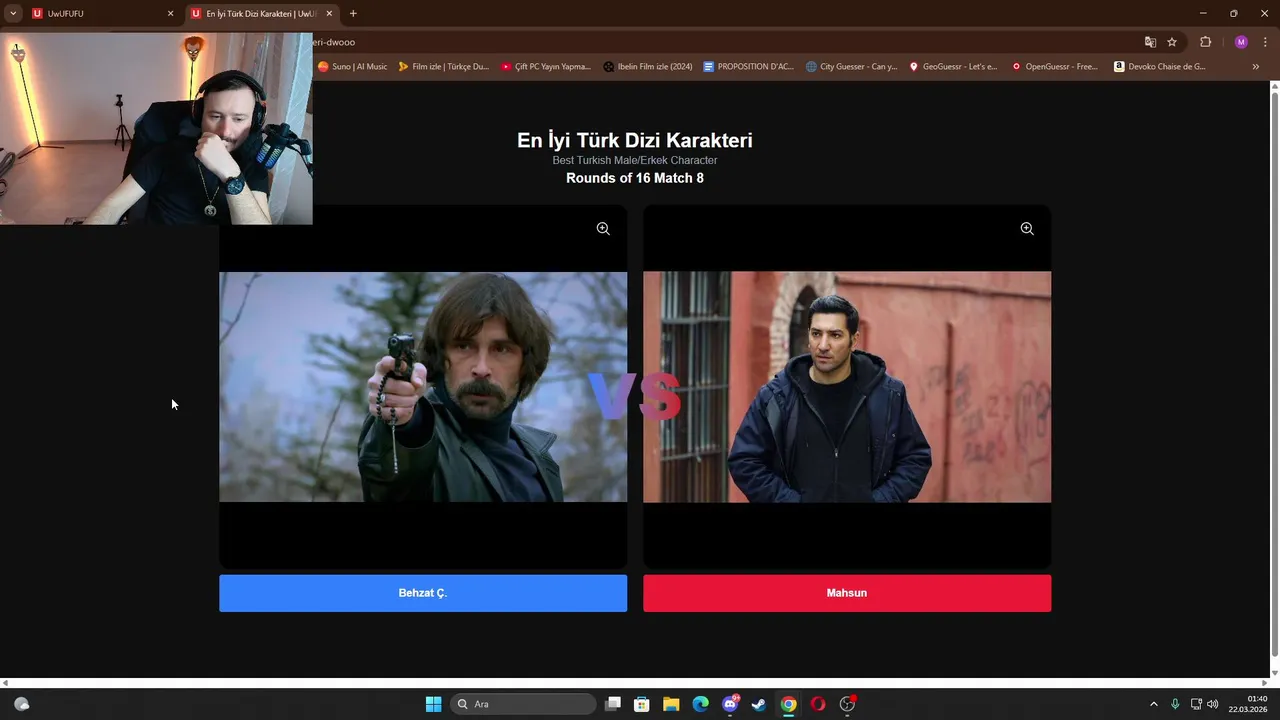Show hidden system tray icons
Viewport: 1280px width, 720px height.
(1153, 704)
